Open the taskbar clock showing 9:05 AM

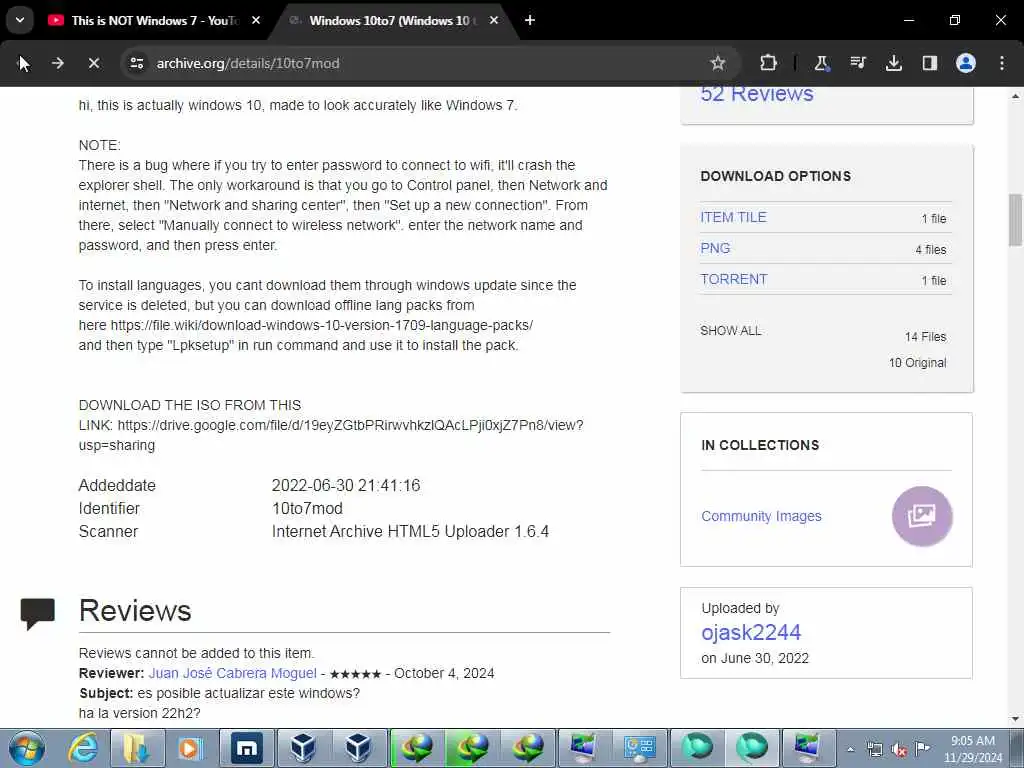tap(972, 749)
